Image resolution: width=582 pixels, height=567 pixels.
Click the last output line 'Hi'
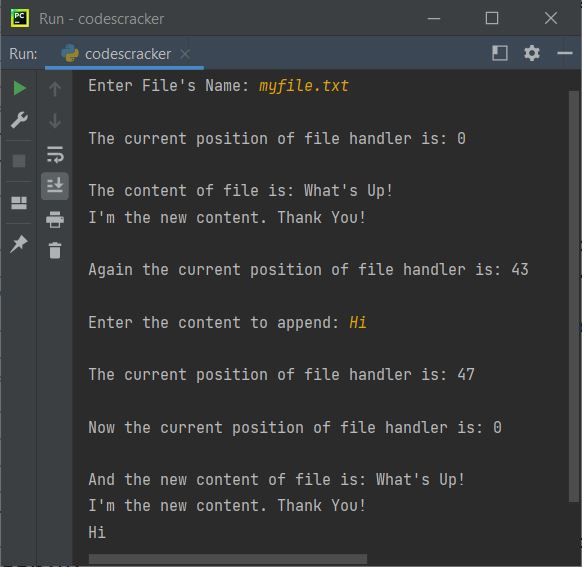tap(97, 532)
